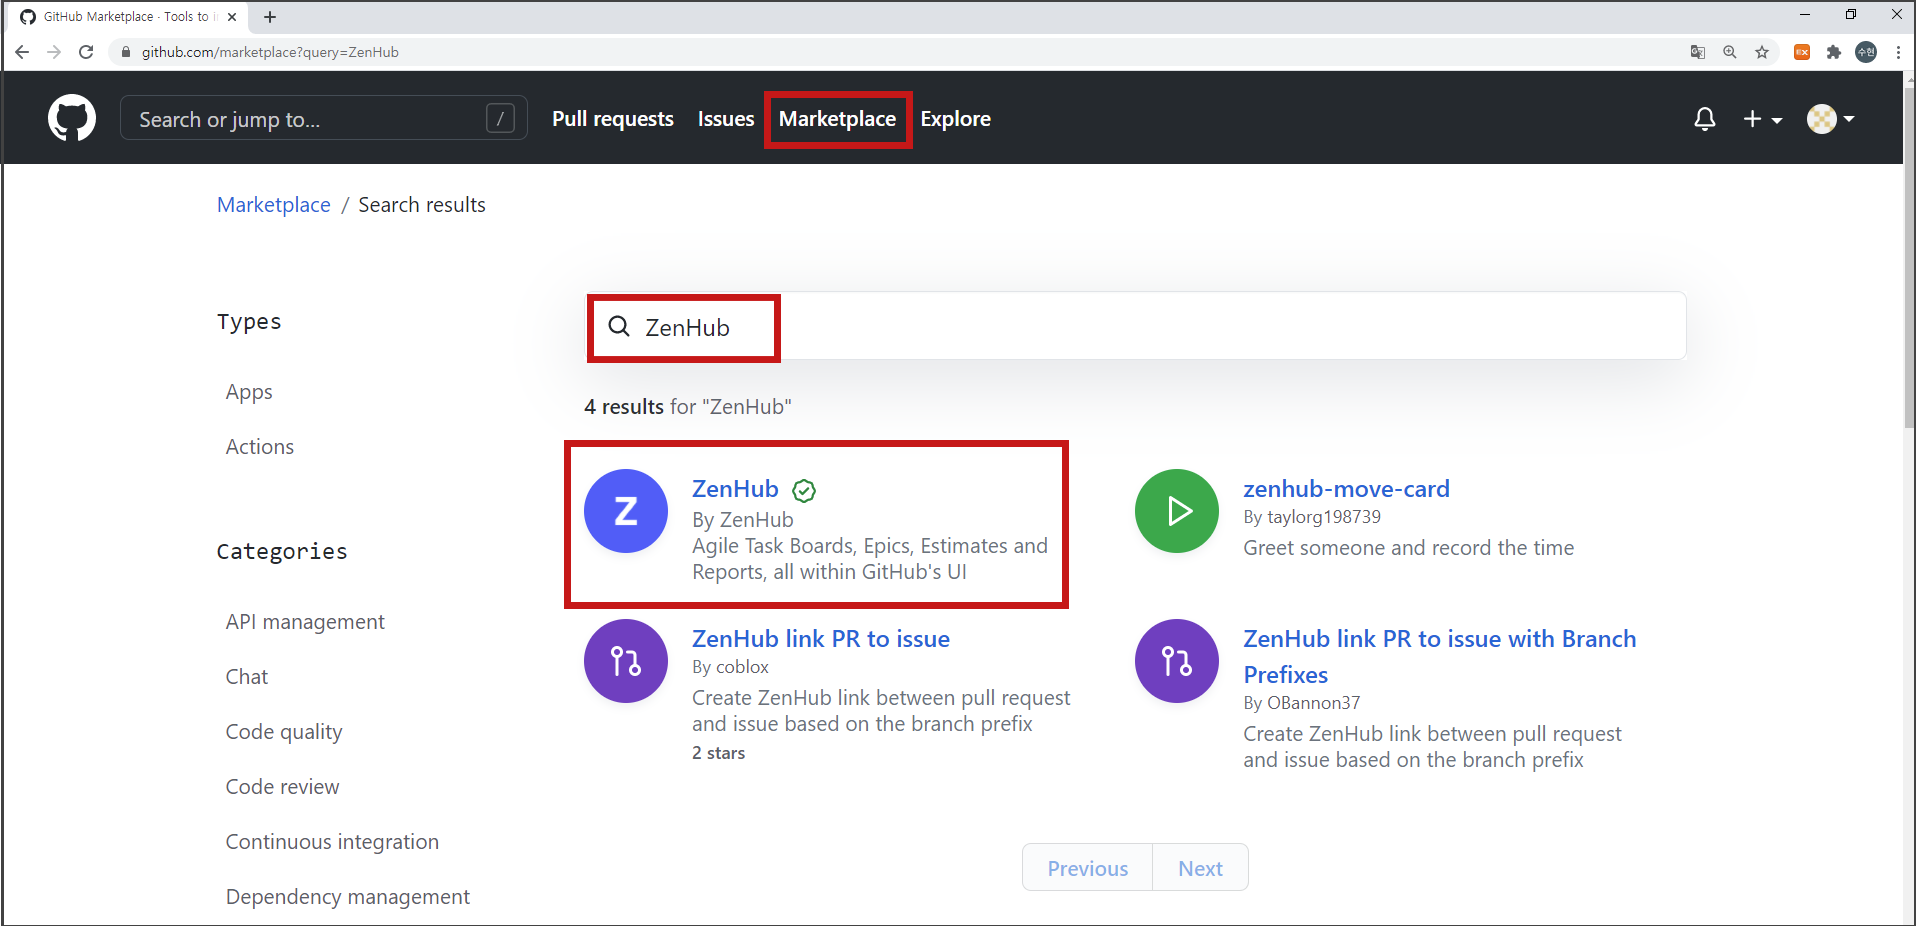The image size is (1916, 926).
Task: Select the Chat category
Action: (x=247, y=677)
